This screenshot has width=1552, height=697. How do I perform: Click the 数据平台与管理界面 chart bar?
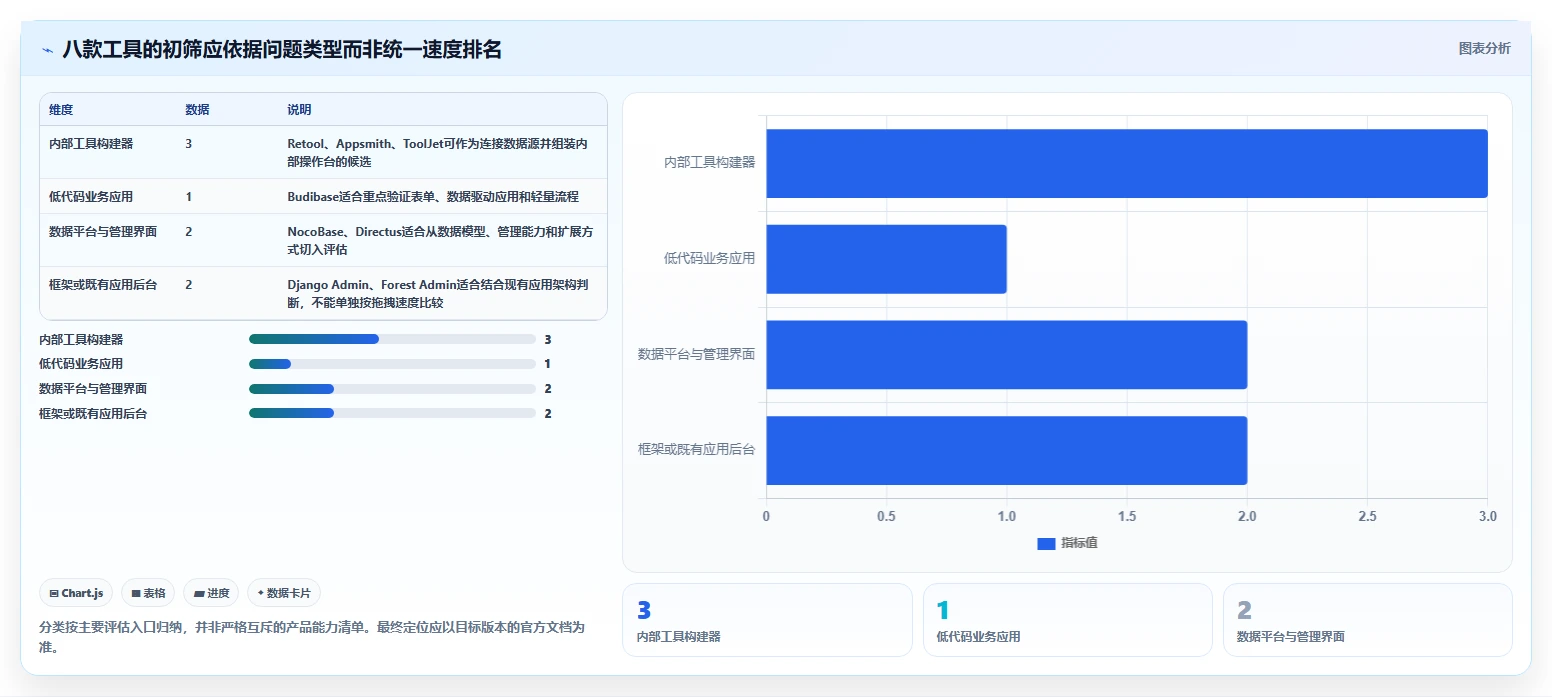pyautogui.click(x=1007, y=354)
